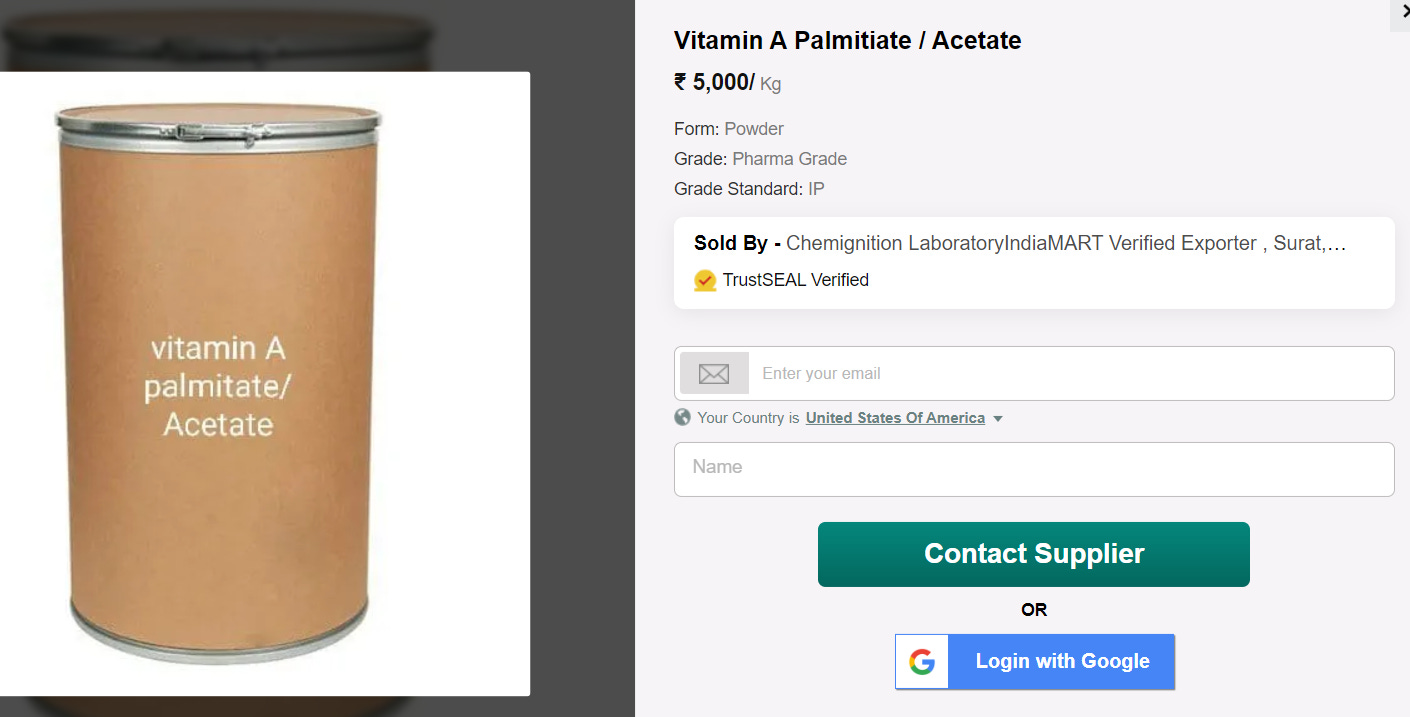Viewport: 1410px width, 717px height.
Task: Click the globe icon before Your Country
Action: tap(683, 418)
